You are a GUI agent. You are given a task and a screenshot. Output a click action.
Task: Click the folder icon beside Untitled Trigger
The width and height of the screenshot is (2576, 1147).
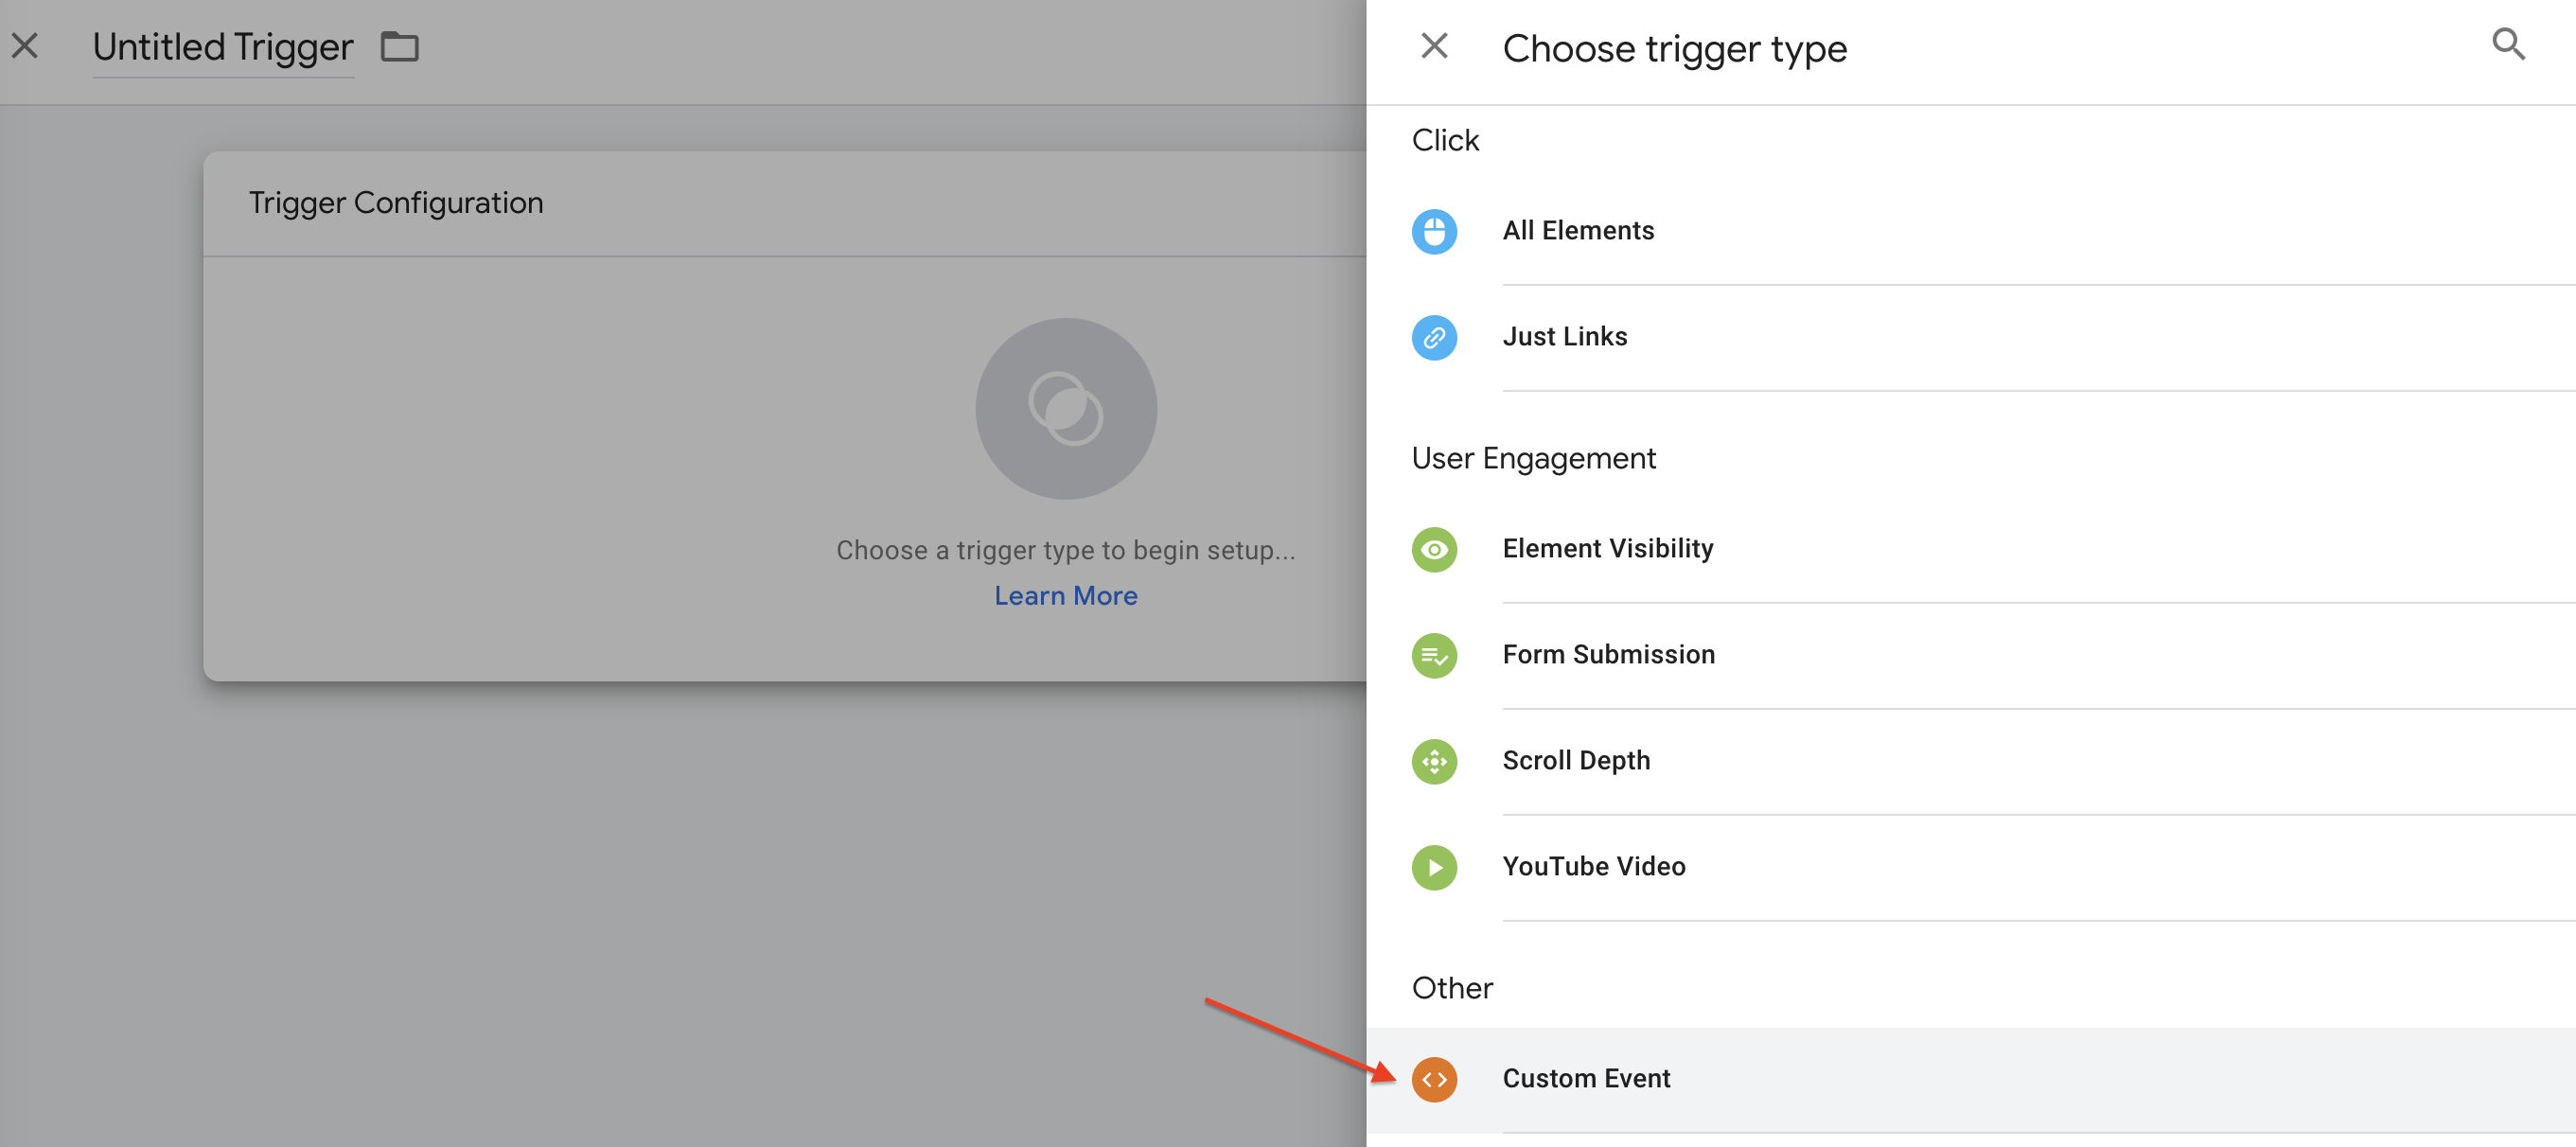coord(399,46)
